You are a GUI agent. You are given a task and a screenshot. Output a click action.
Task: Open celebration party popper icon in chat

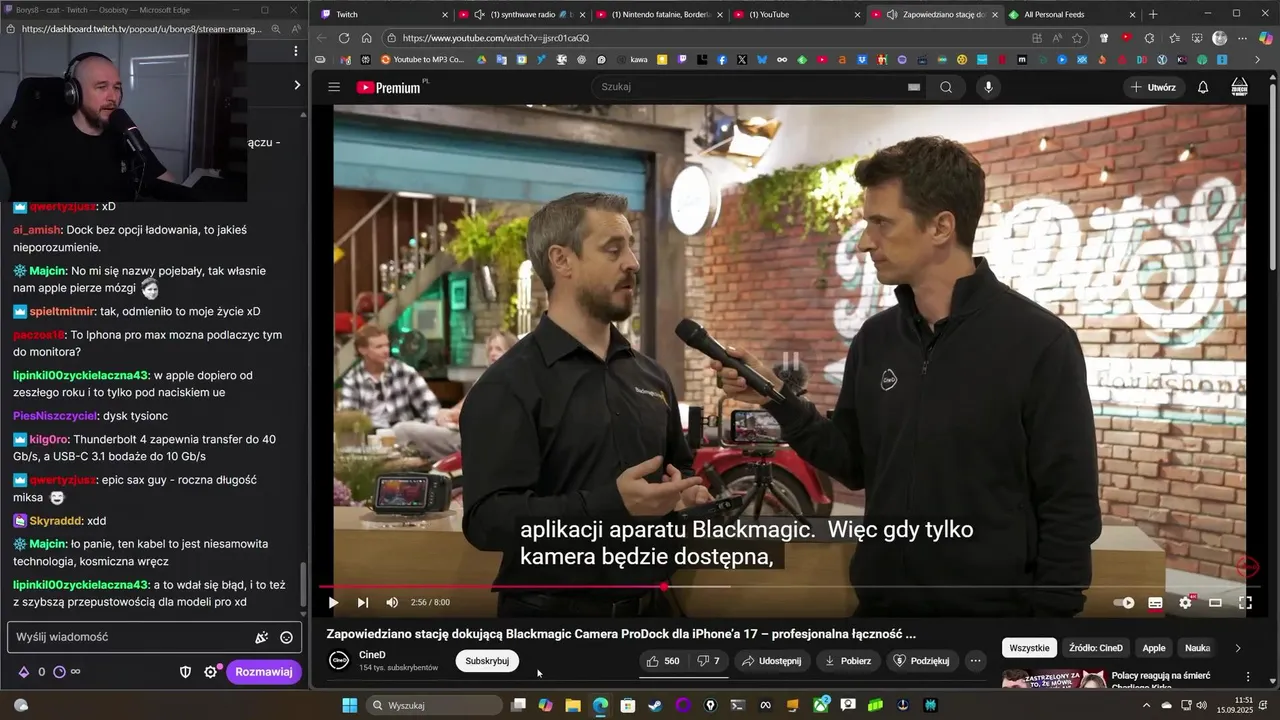coord(261,637)
